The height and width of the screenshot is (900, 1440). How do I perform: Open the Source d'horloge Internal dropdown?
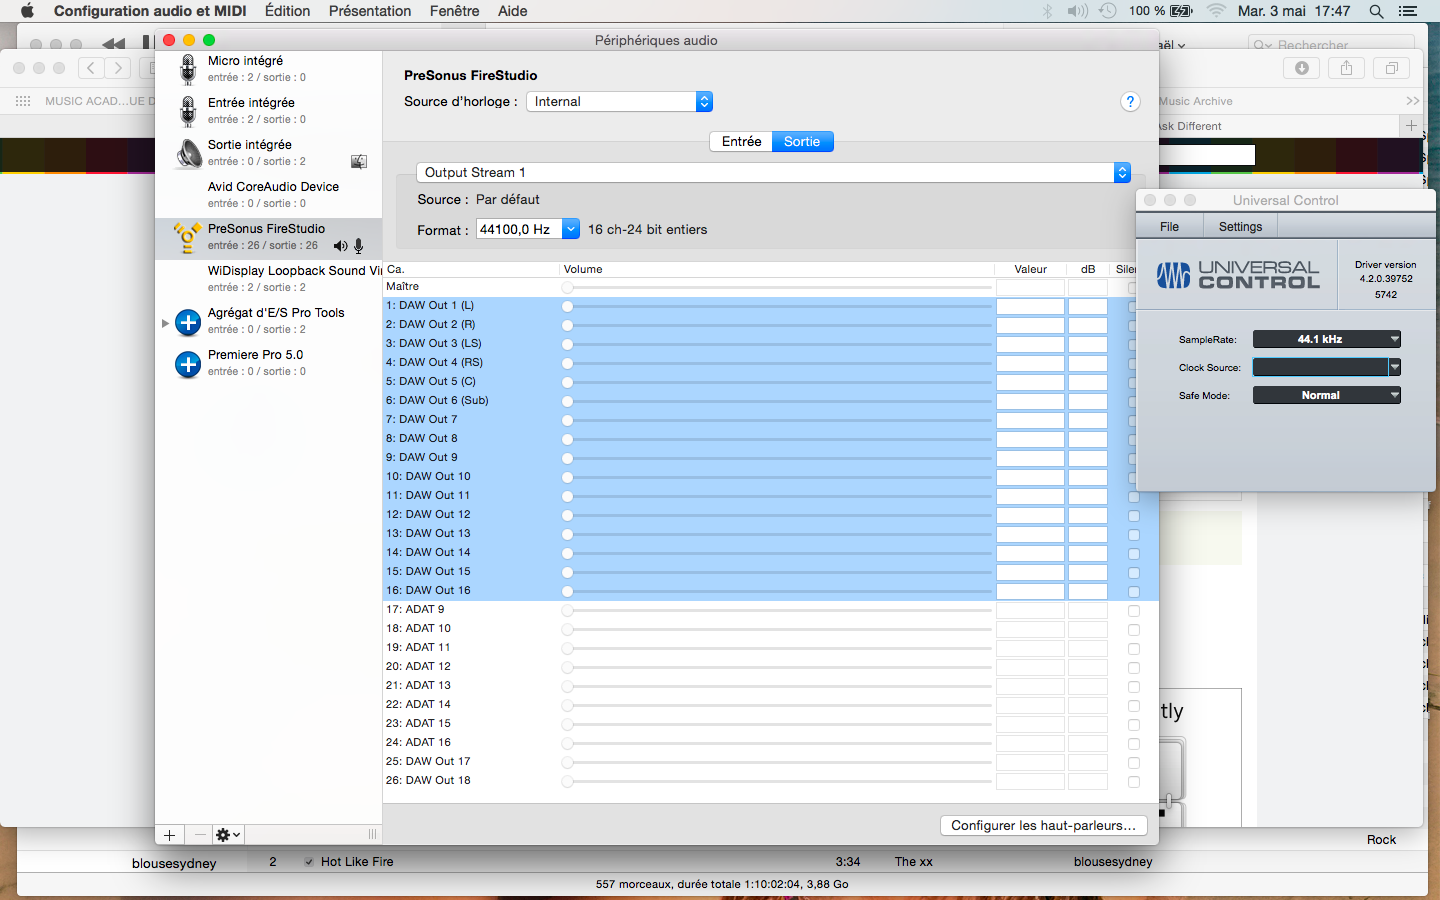tap(619, 102)
